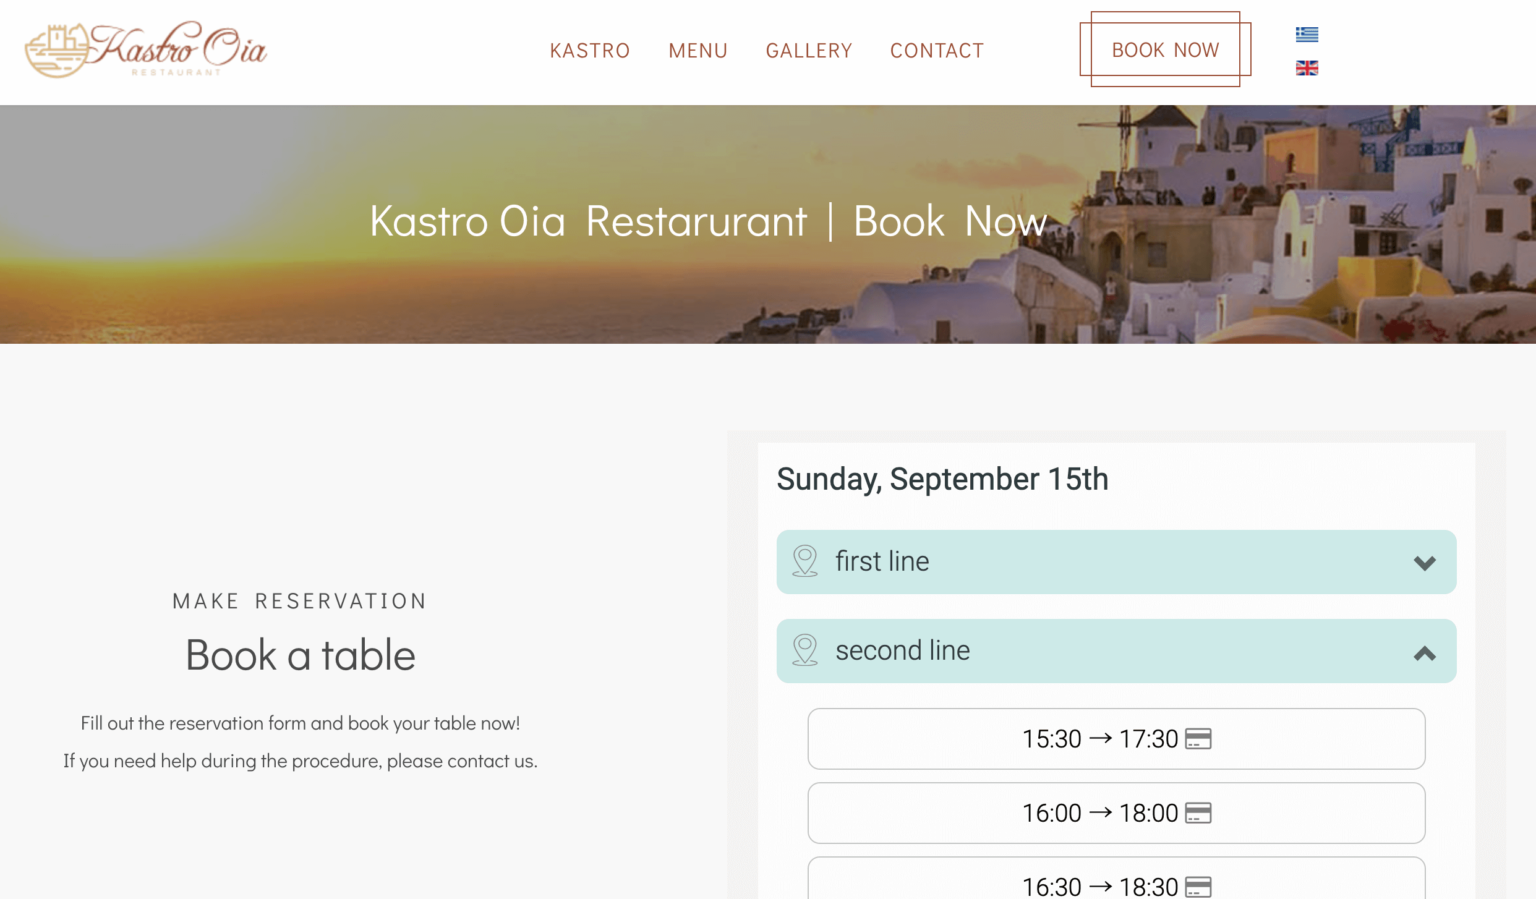The height and width of the screenshot is (899, 1536).
Task: Go to the Menu page
Action: click(698, 51)
